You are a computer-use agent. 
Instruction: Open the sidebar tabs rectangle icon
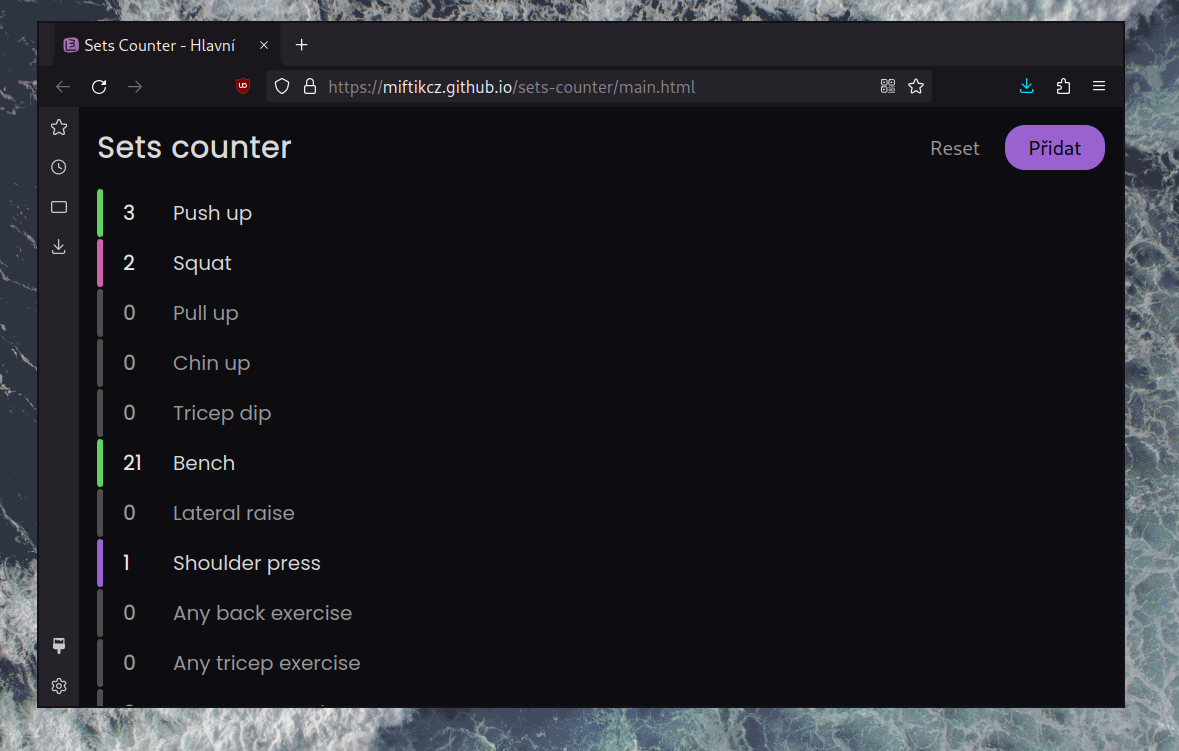(x=59, y=207)
